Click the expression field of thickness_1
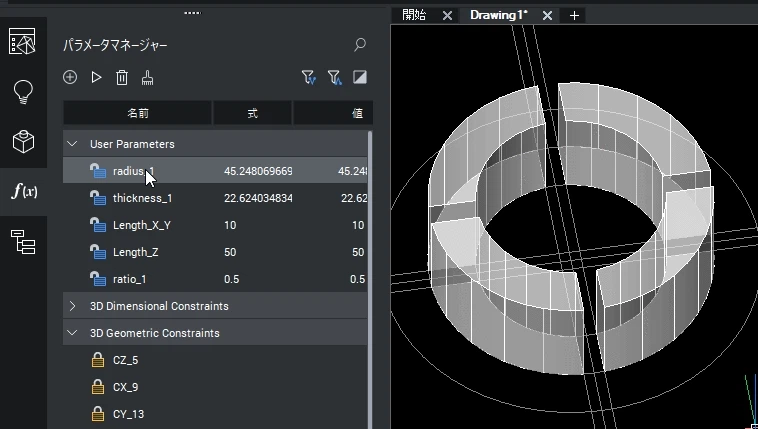The width and height of the screenshot is (758, 429). pos(258,198)
